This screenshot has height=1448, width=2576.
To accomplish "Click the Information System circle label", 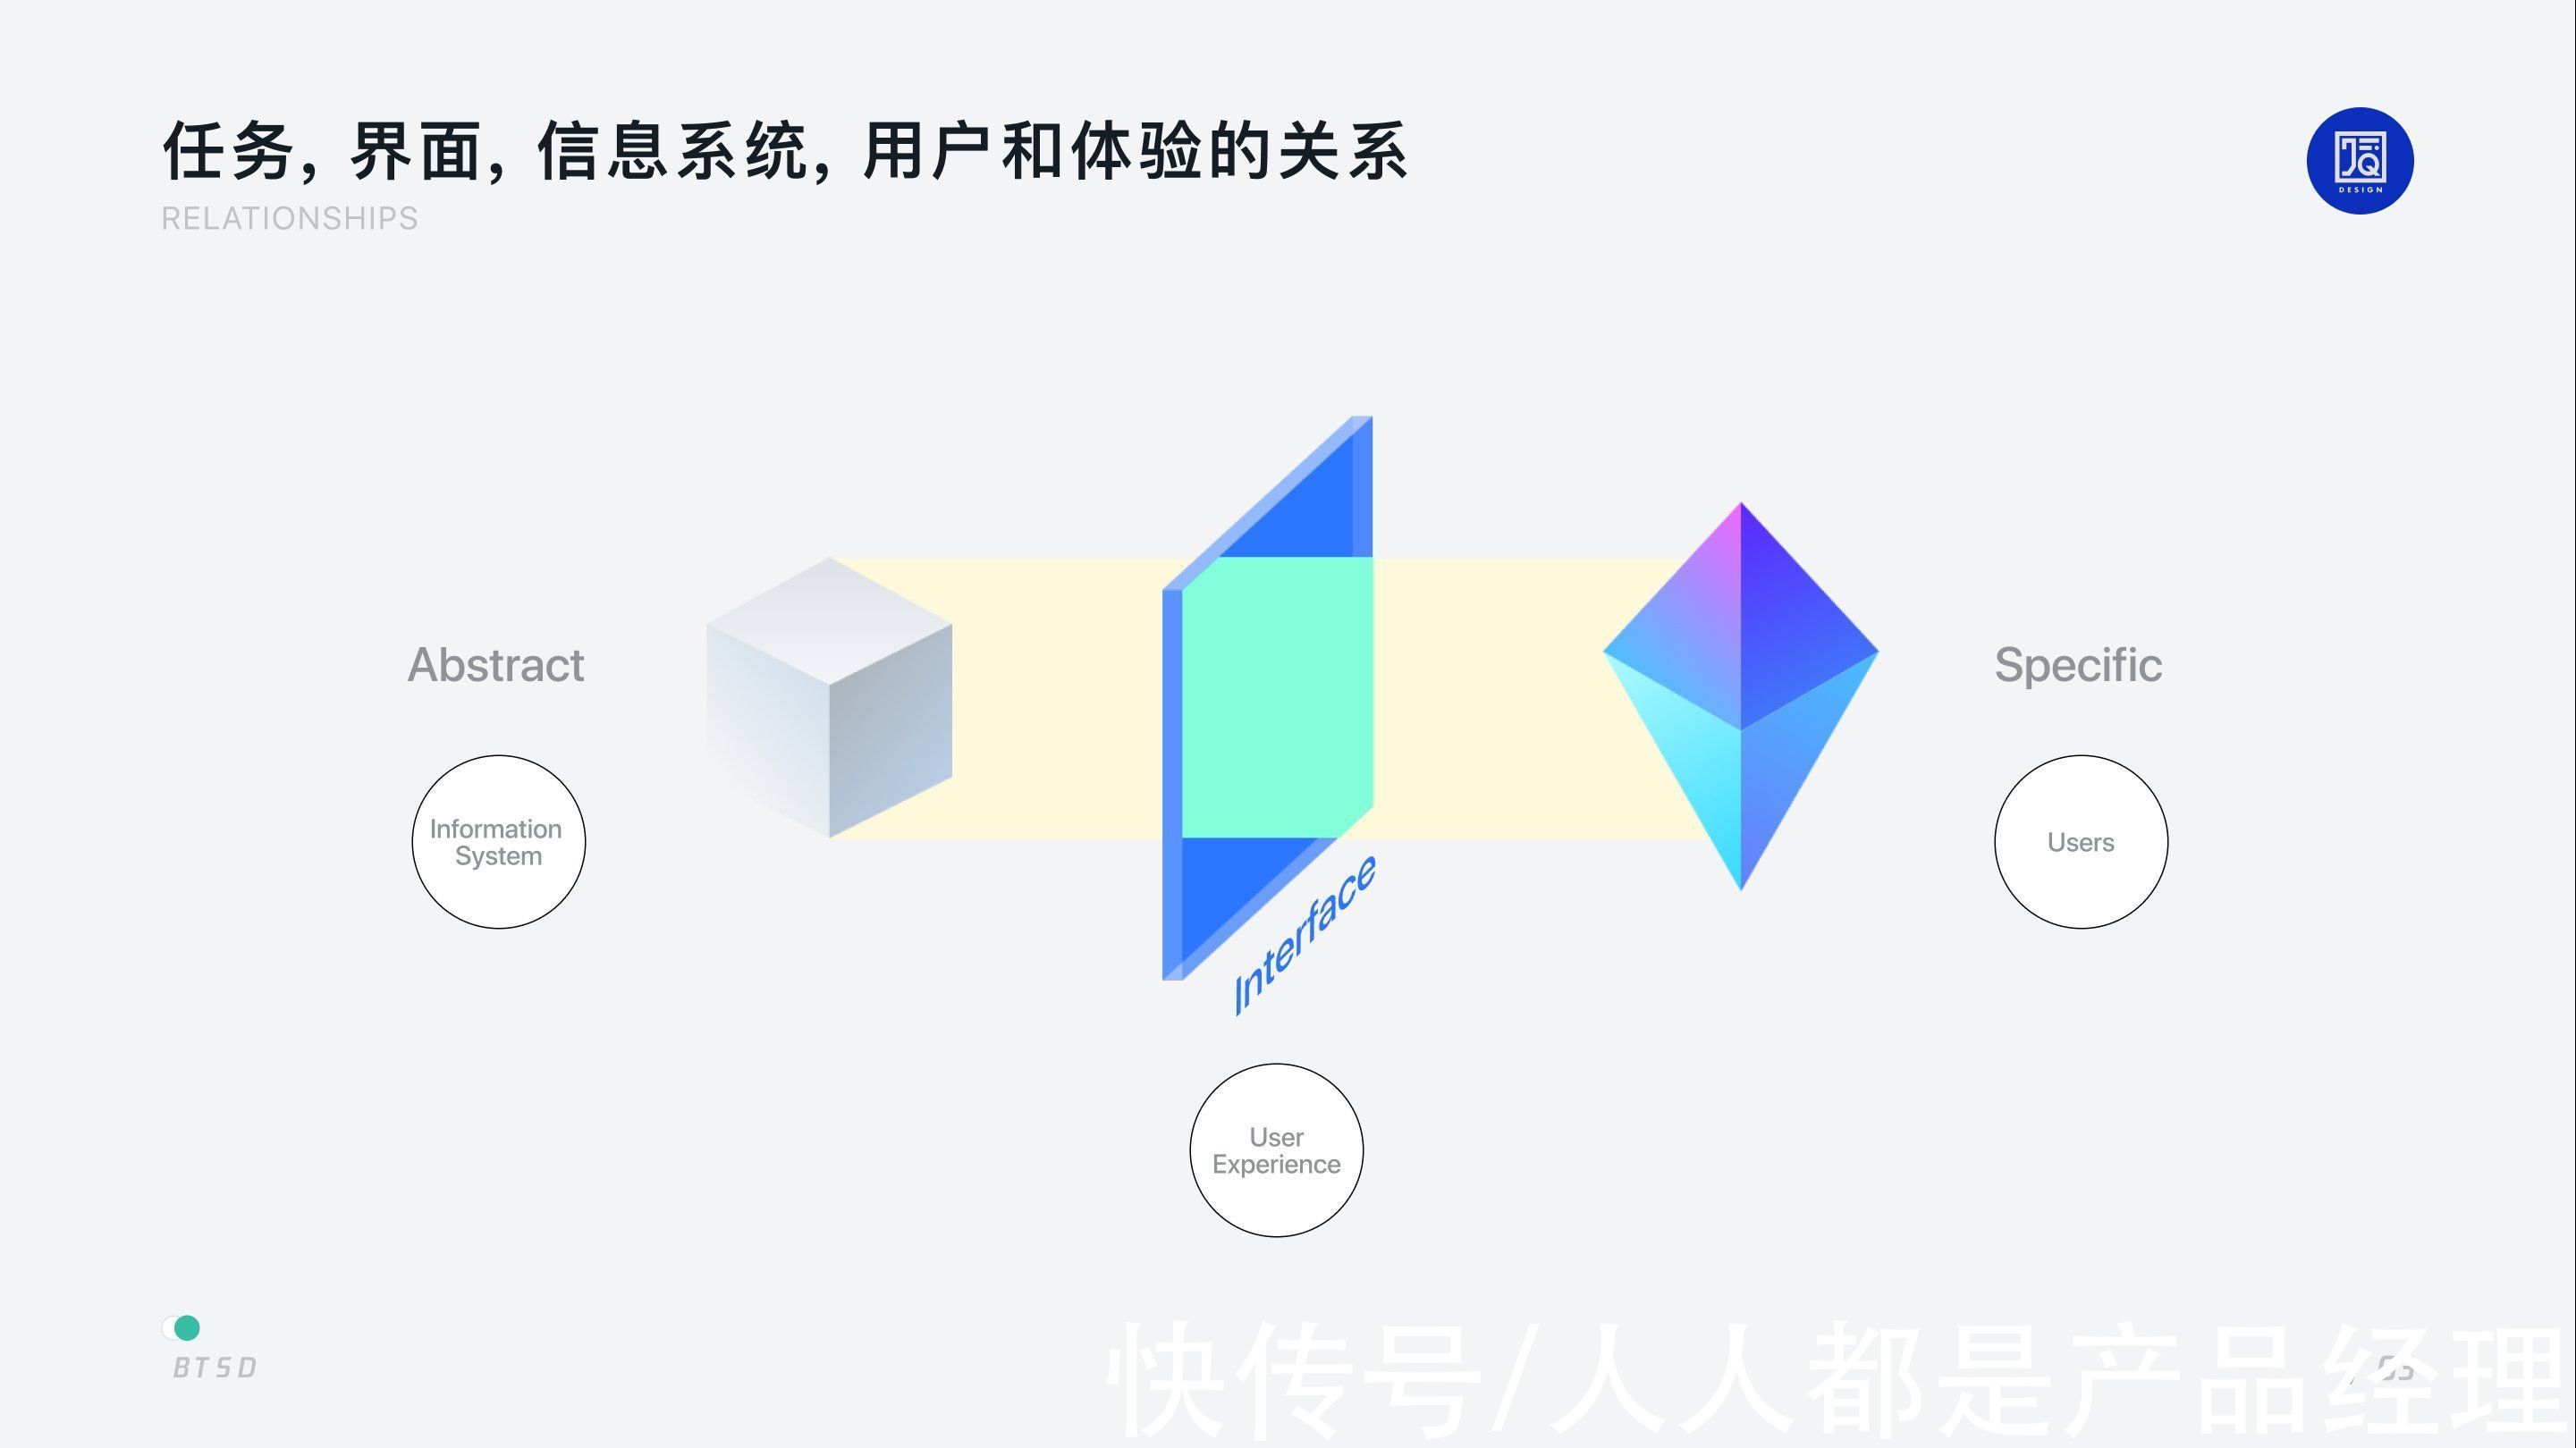I will (497, 840).
